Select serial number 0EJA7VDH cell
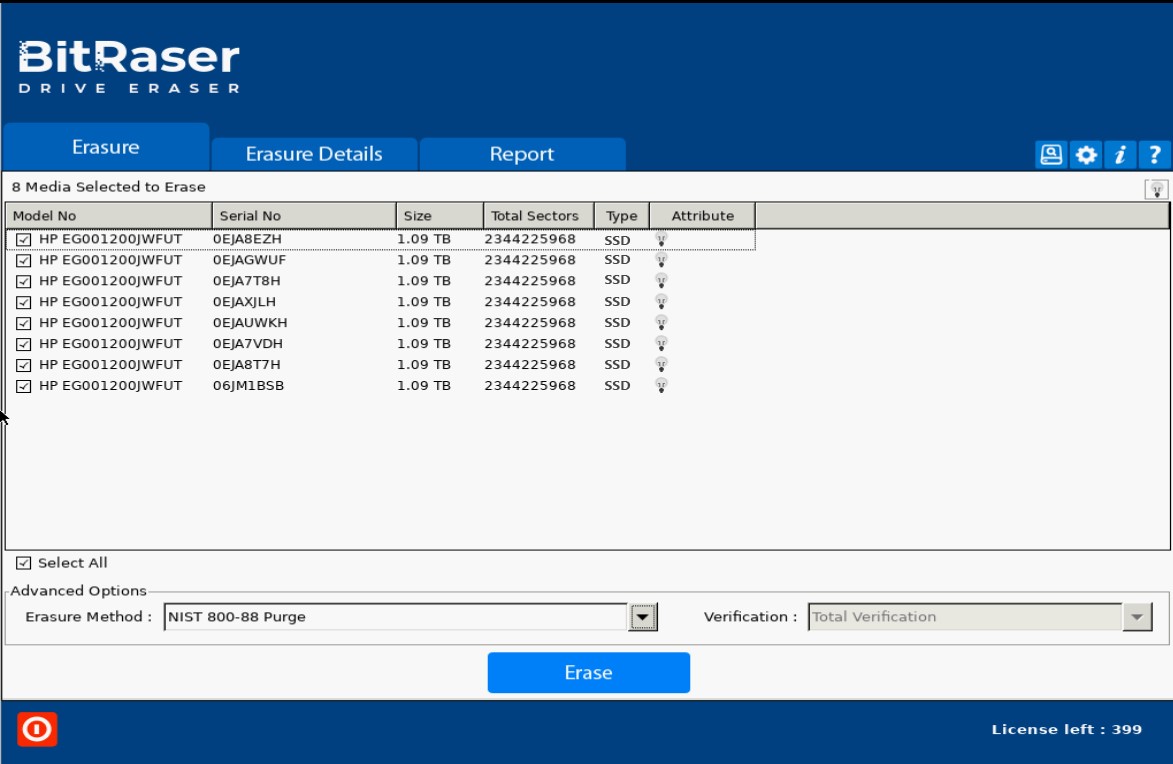Screen dimensions: 1173x764 [248, 344]
